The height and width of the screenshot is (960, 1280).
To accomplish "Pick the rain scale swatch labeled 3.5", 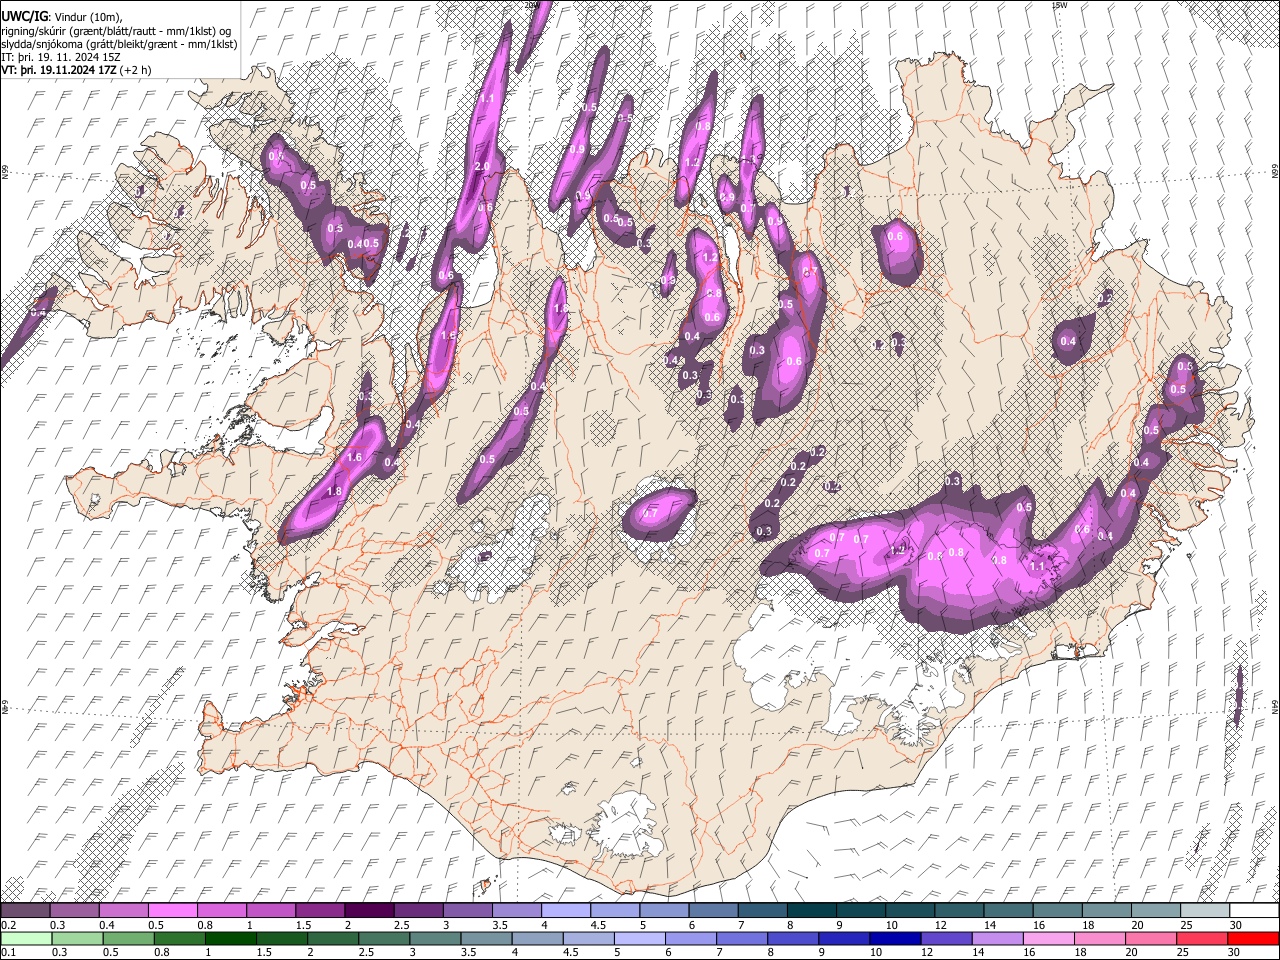I will click(x=486, y=938).
